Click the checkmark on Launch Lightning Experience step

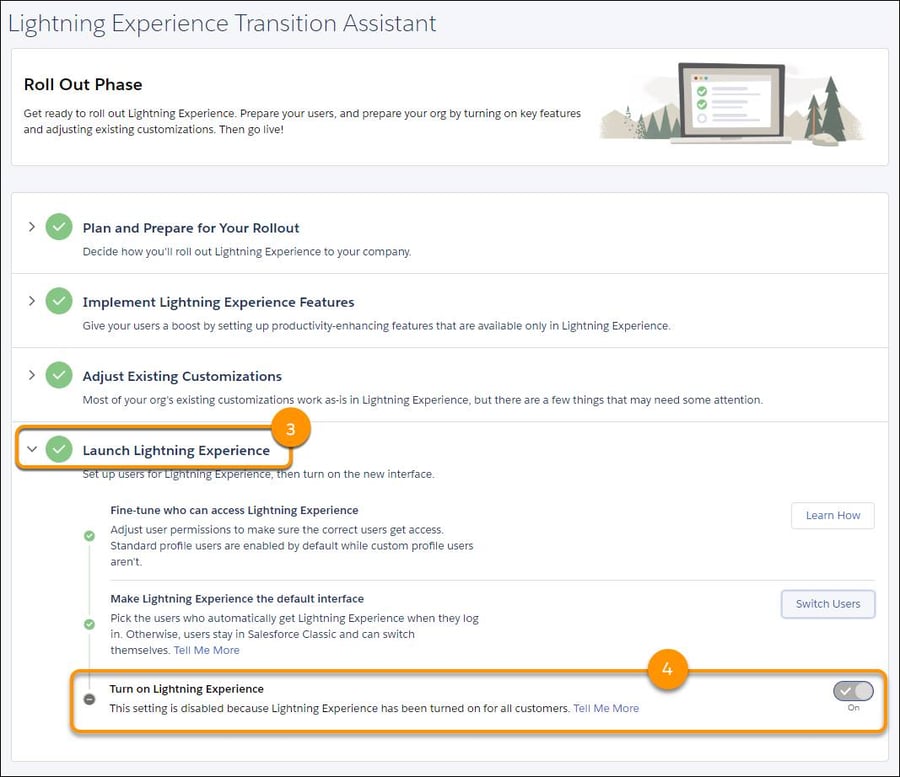pyautogui.click(x=60, y=448)
